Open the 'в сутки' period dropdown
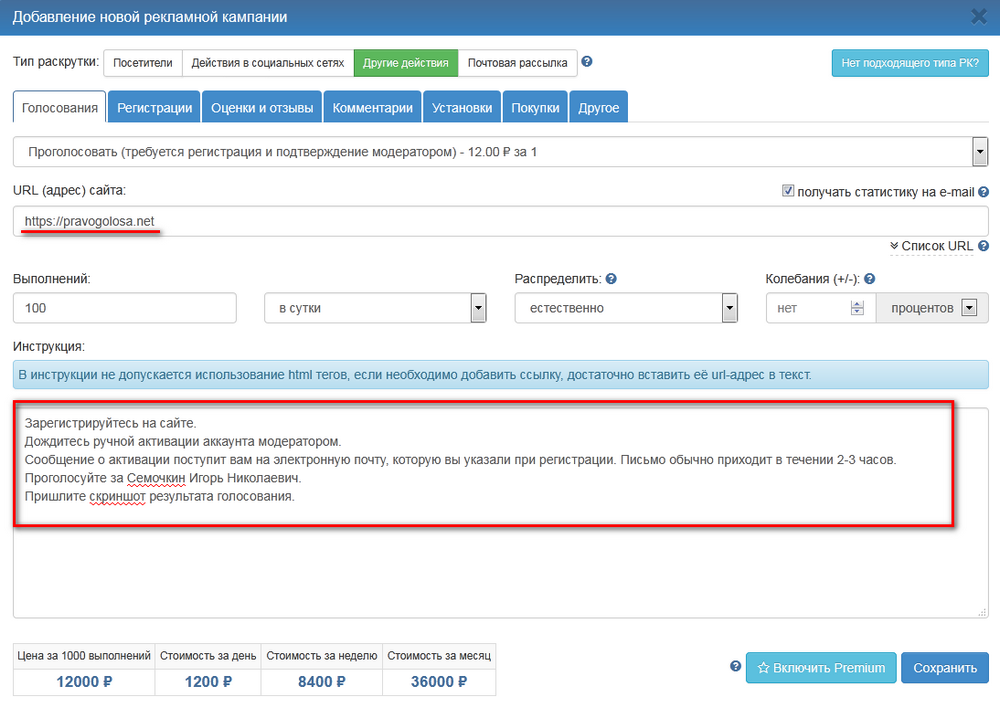The height and width of the screenshot is (708, 1000). point(478,308)
